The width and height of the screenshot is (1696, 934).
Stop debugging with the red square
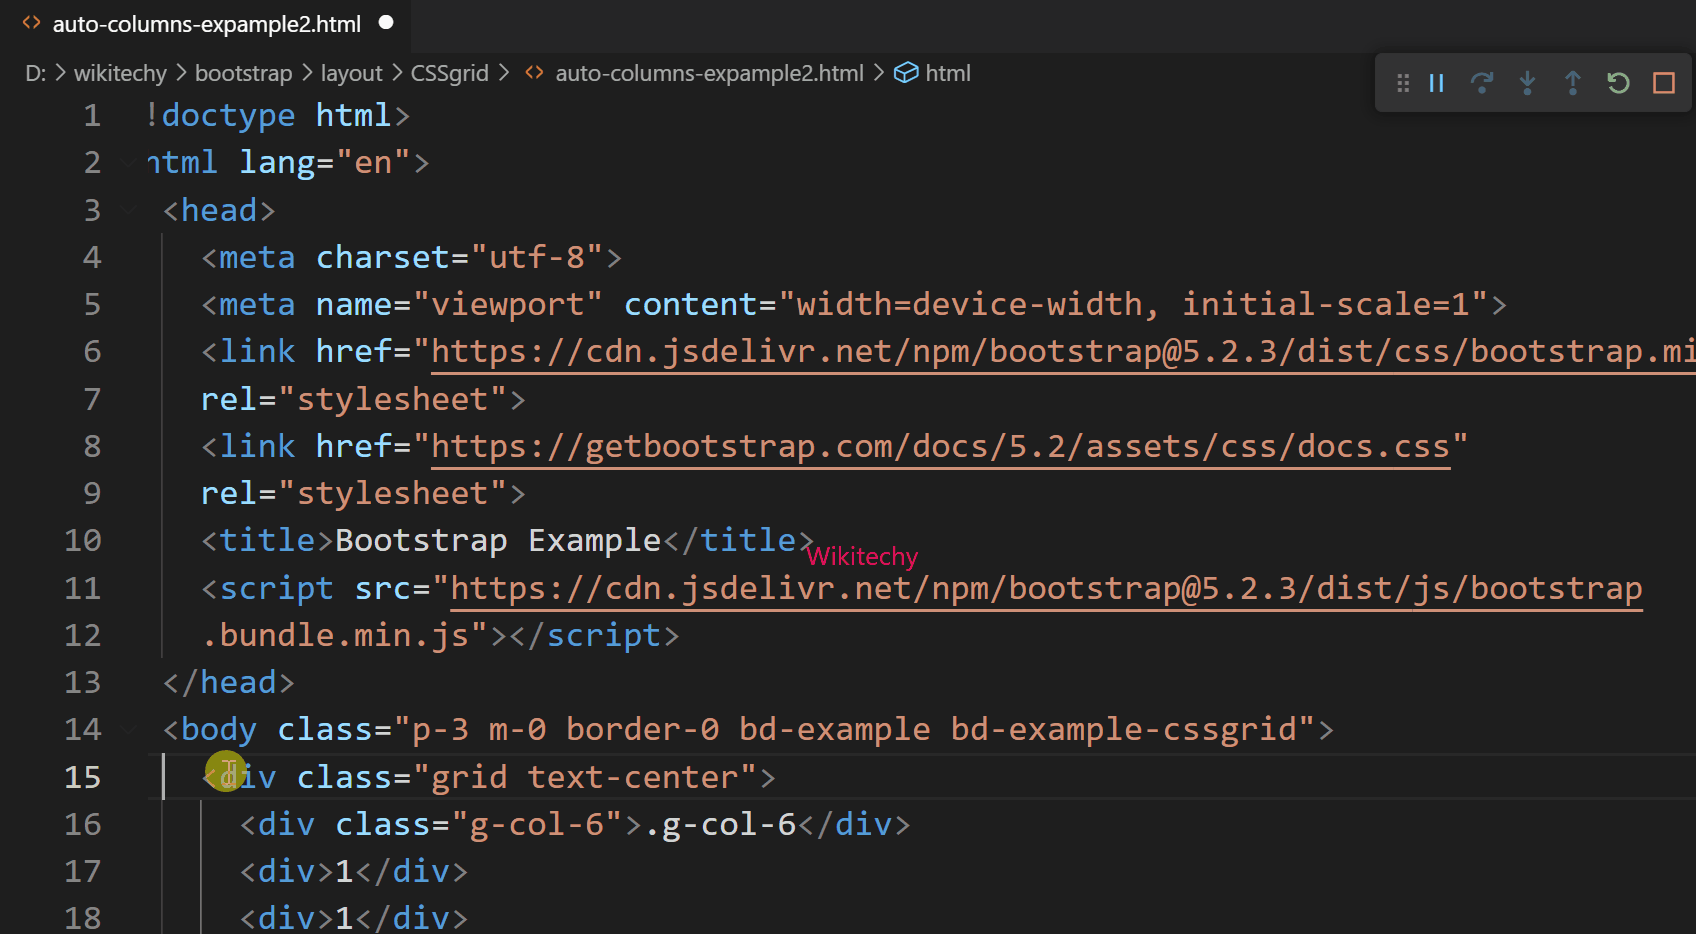pyautogui.click(x=1664, y=83)
